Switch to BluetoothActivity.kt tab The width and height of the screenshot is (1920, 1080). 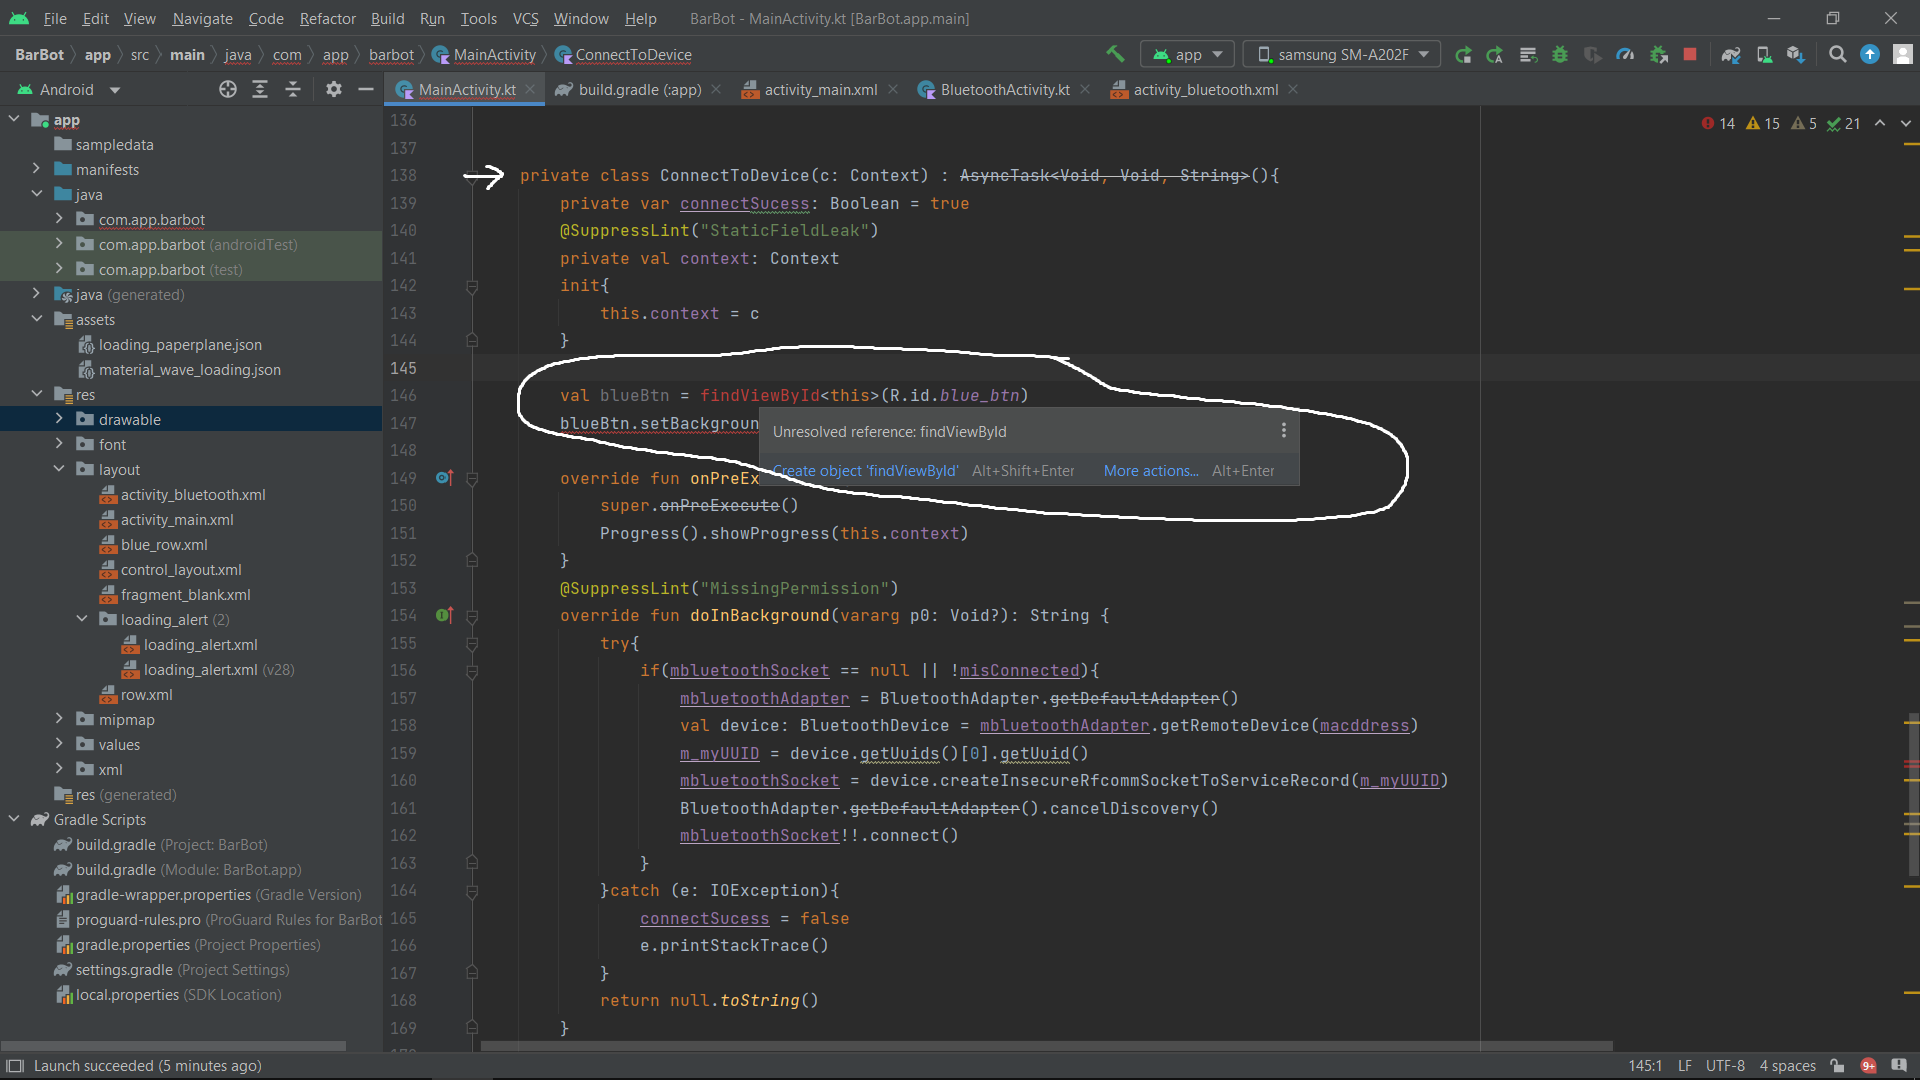(1005, 90)
